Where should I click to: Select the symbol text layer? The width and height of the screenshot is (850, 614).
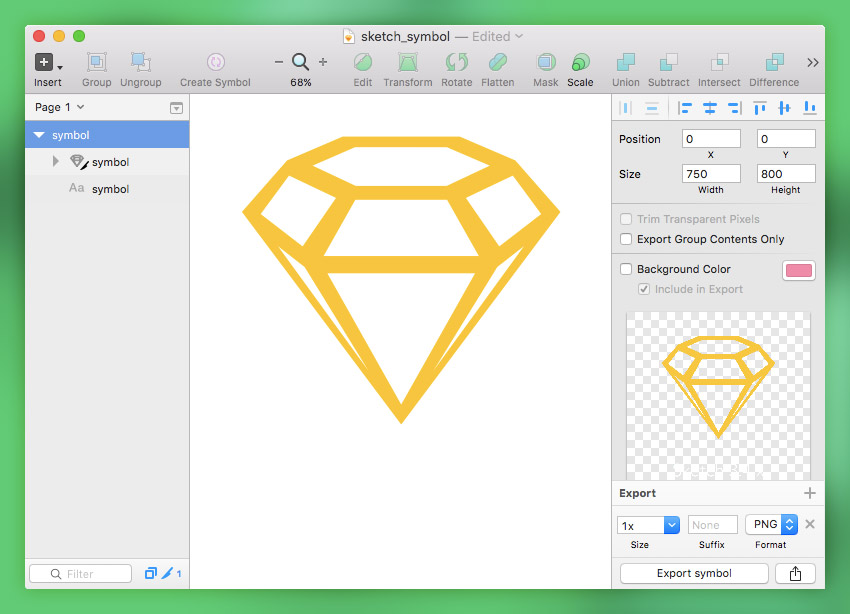point(110,189)
